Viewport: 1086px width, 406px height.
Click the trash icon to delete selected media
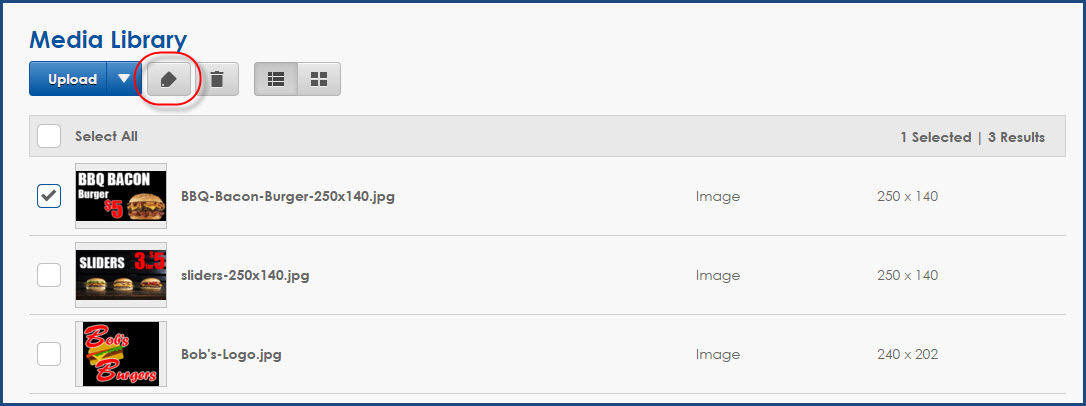(217, 80)
